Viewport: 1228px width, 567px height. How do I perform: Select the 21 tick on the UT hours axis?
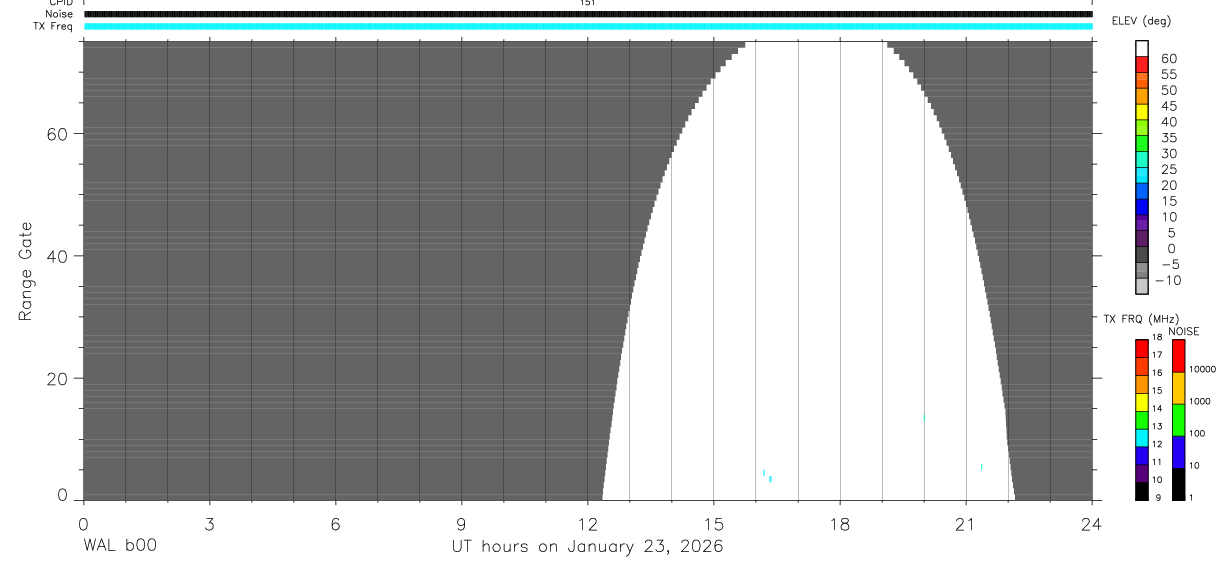(965, 523)
